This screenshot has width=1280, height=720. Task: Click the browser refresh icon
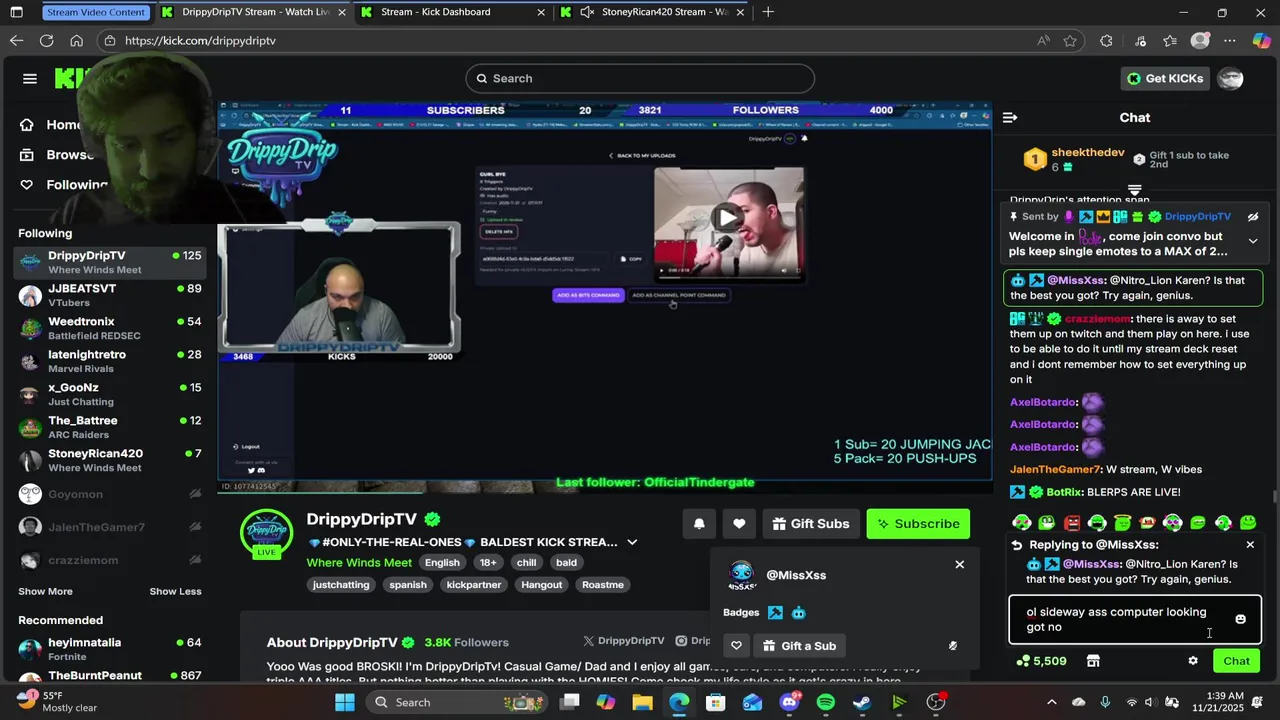[46, 41]
